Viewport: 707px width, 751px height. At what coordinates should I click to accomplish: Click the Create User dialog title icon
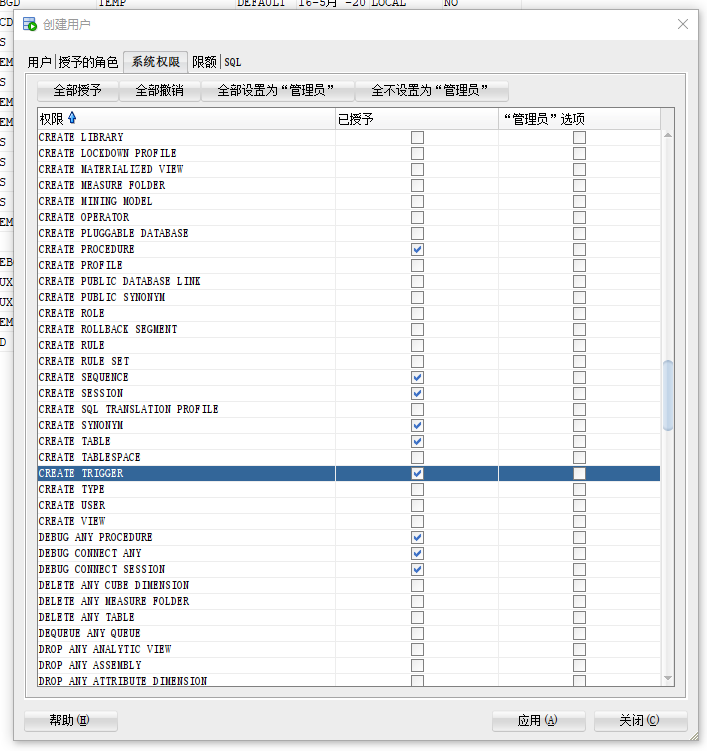pyautogui.click(x=30, y=24)
